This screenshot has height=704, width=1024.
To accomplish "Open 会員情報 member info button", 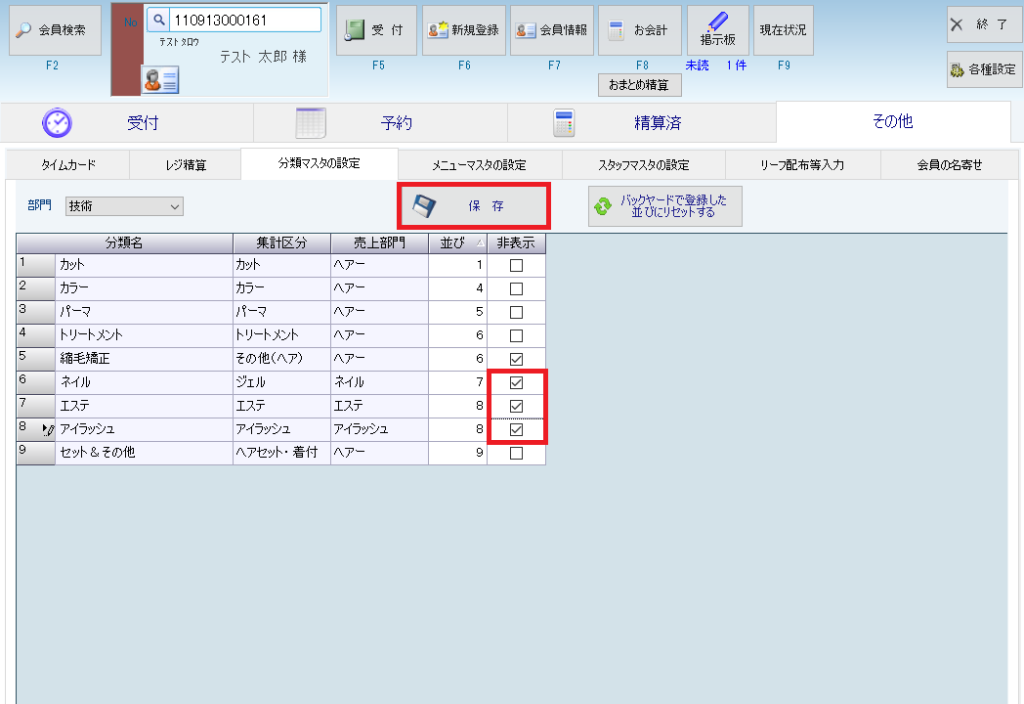I will click(x=551, y=30).
